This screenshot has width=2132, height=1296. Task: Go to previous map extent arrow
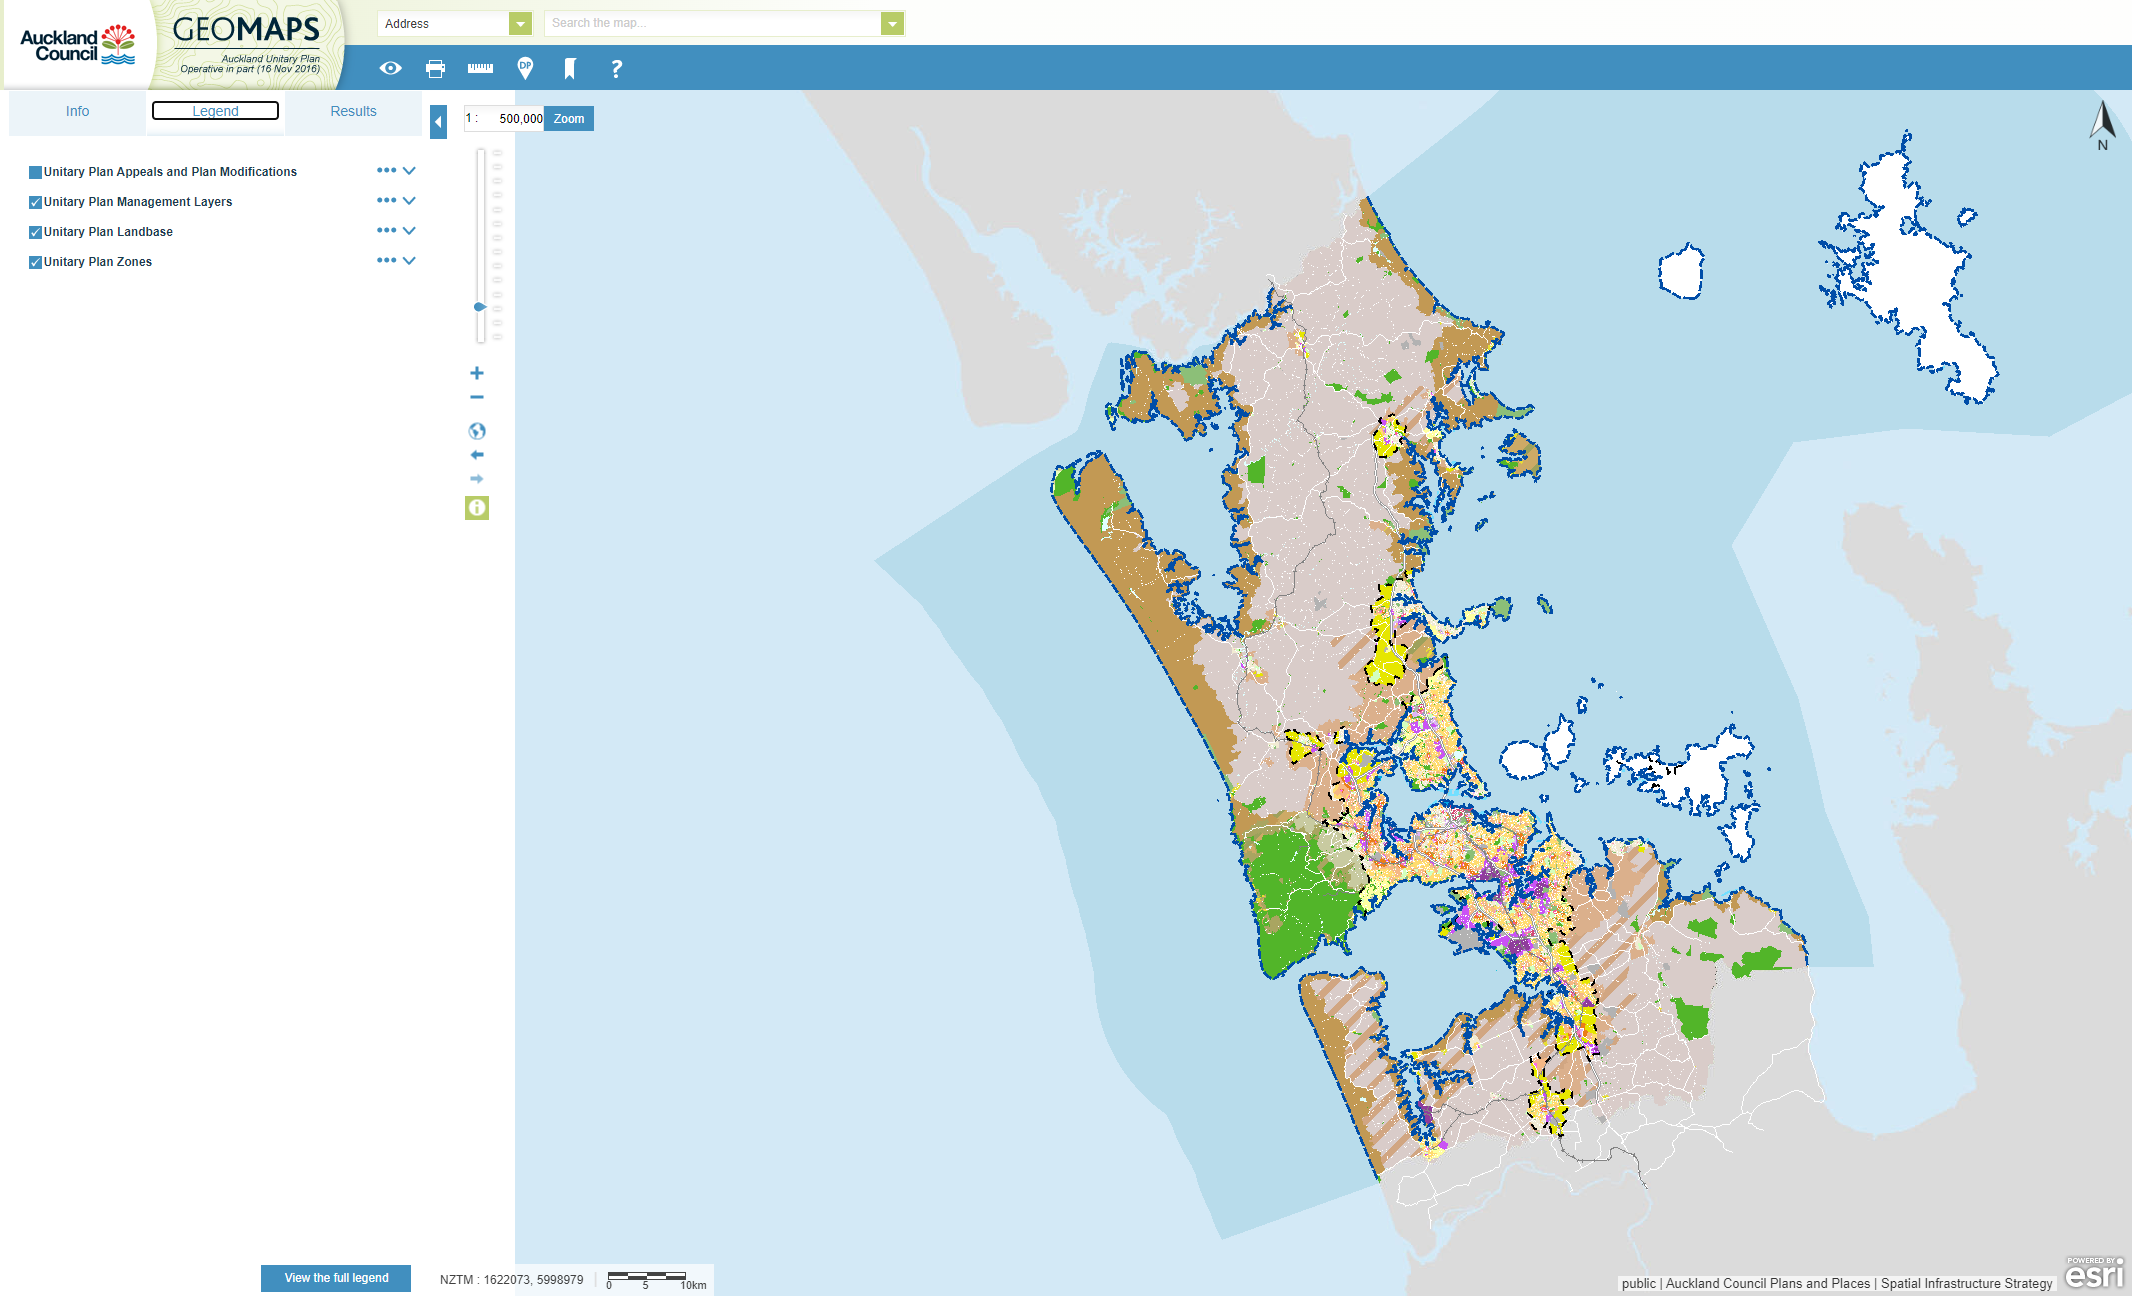[x=477, y=455]
